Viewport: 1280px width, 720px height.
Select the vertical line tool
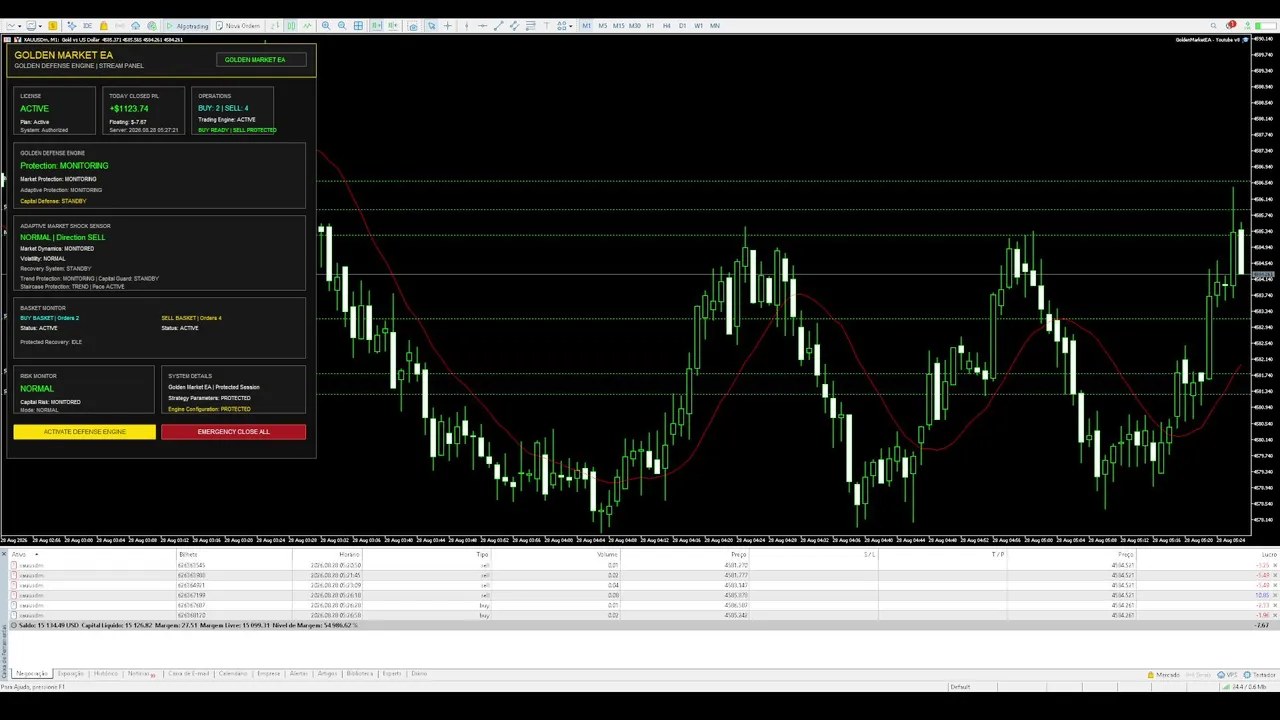tap(466, 26)
